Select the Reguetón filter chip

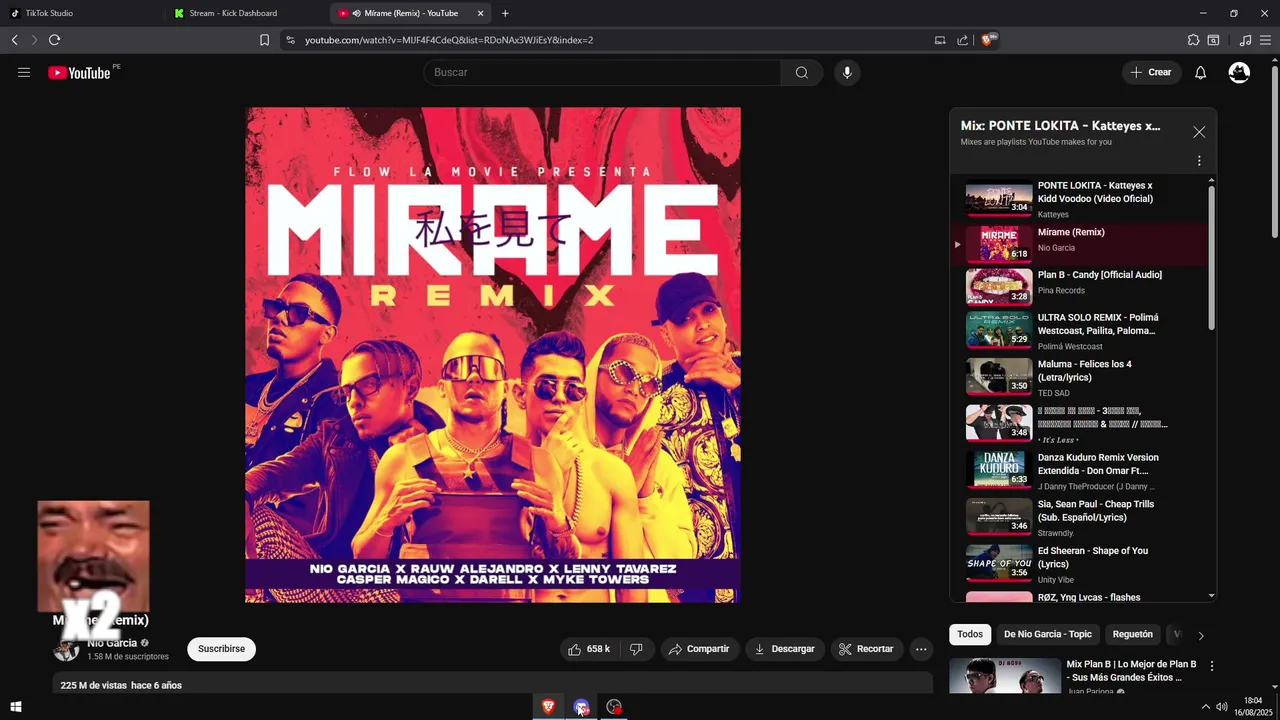pos(1133,634)
